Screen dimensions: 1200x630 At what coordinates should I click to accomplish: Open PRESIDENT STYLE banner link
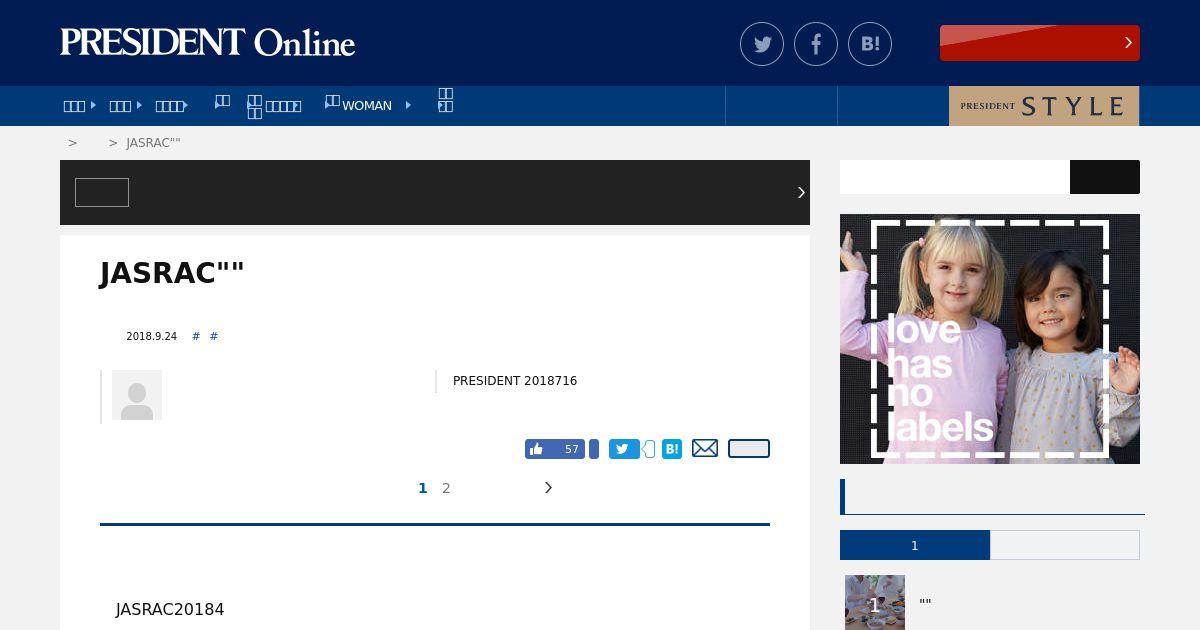coord(1044,106)
